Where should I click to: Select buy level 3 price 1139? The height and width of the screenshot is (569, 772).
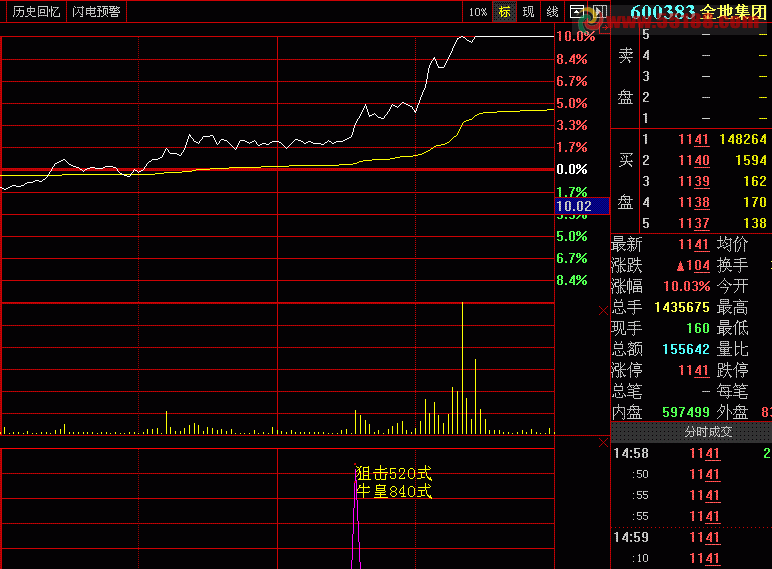(694, 182)
